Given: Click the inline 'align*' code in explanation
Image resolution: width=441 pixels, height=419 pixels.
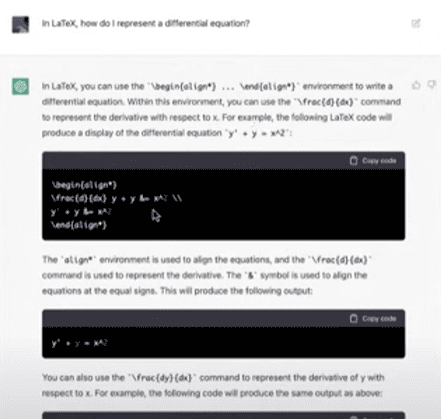Looking at the screenshot, I should click(x=78, y=260).
